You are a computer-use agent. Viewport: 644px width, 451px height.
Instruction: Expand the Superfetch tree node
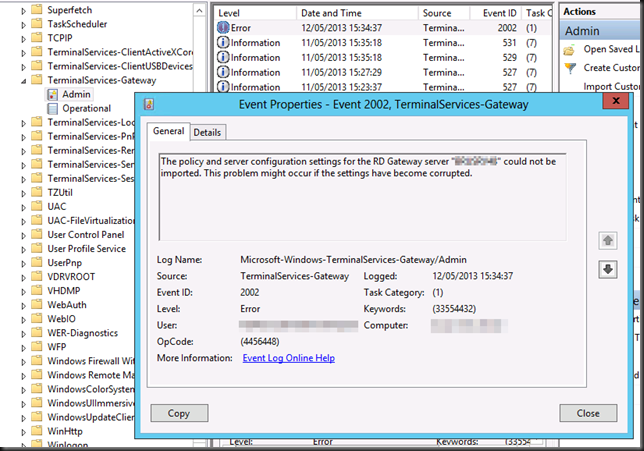23,11
